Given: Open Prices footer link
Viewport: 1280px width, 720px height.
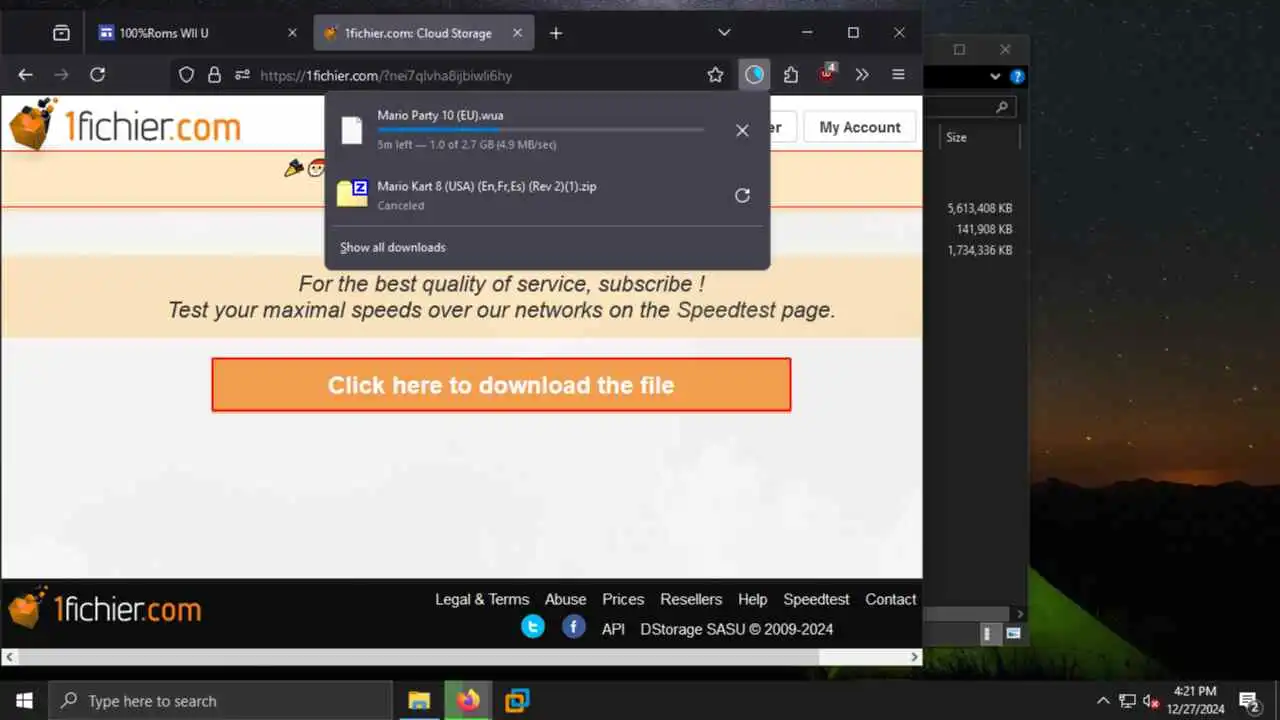Looking at the screenshot, I should pyautogui.click(x=623, y=599).
